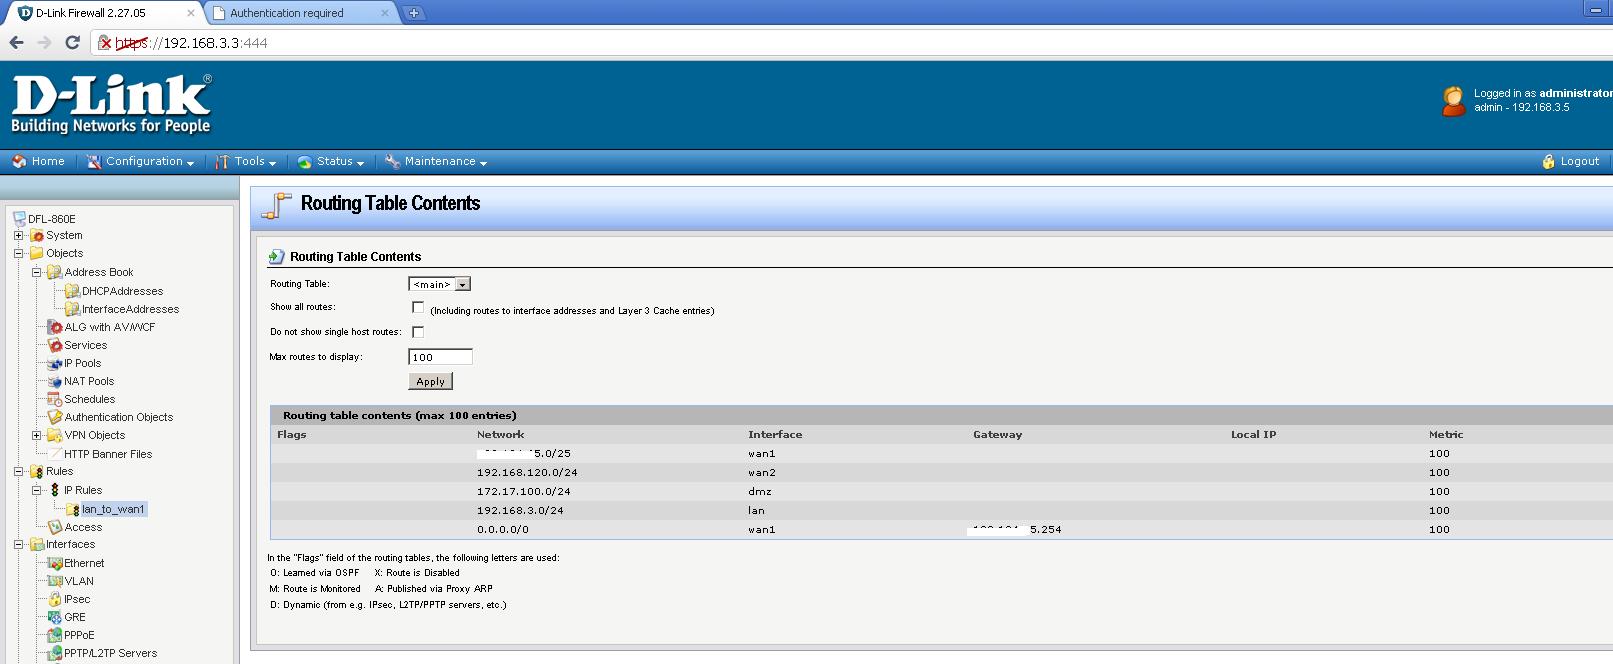Open the Home menu item
Image resolution: width=1613 pixels, height=664 pixels.
pyautogui.click(x=38, y=161)
